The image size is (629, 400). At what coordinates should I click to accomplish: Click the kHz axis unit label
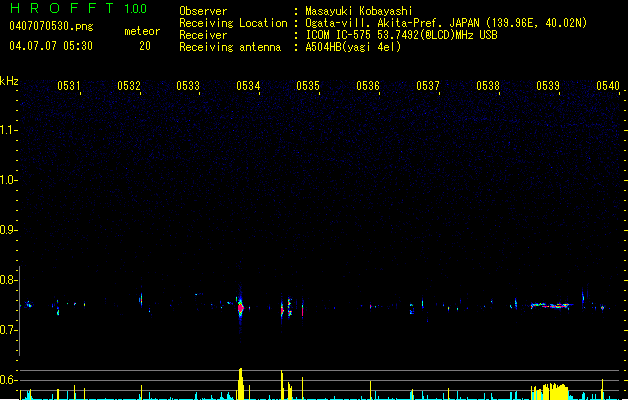(x=9, y=81)
